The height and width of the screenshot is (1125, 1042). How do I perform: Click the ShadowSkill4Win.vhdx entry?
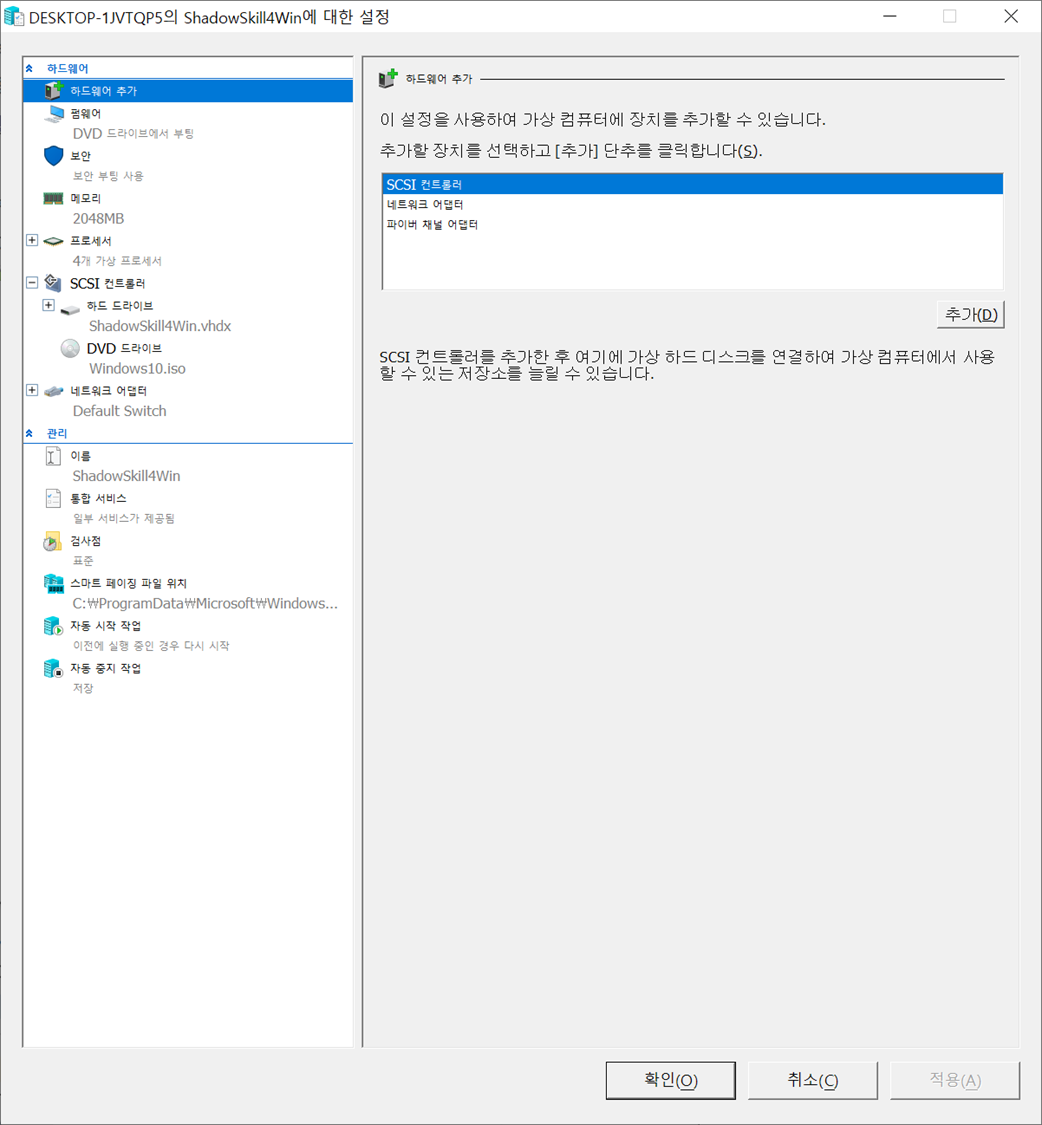pyautogui.click(x=160, y=326)
